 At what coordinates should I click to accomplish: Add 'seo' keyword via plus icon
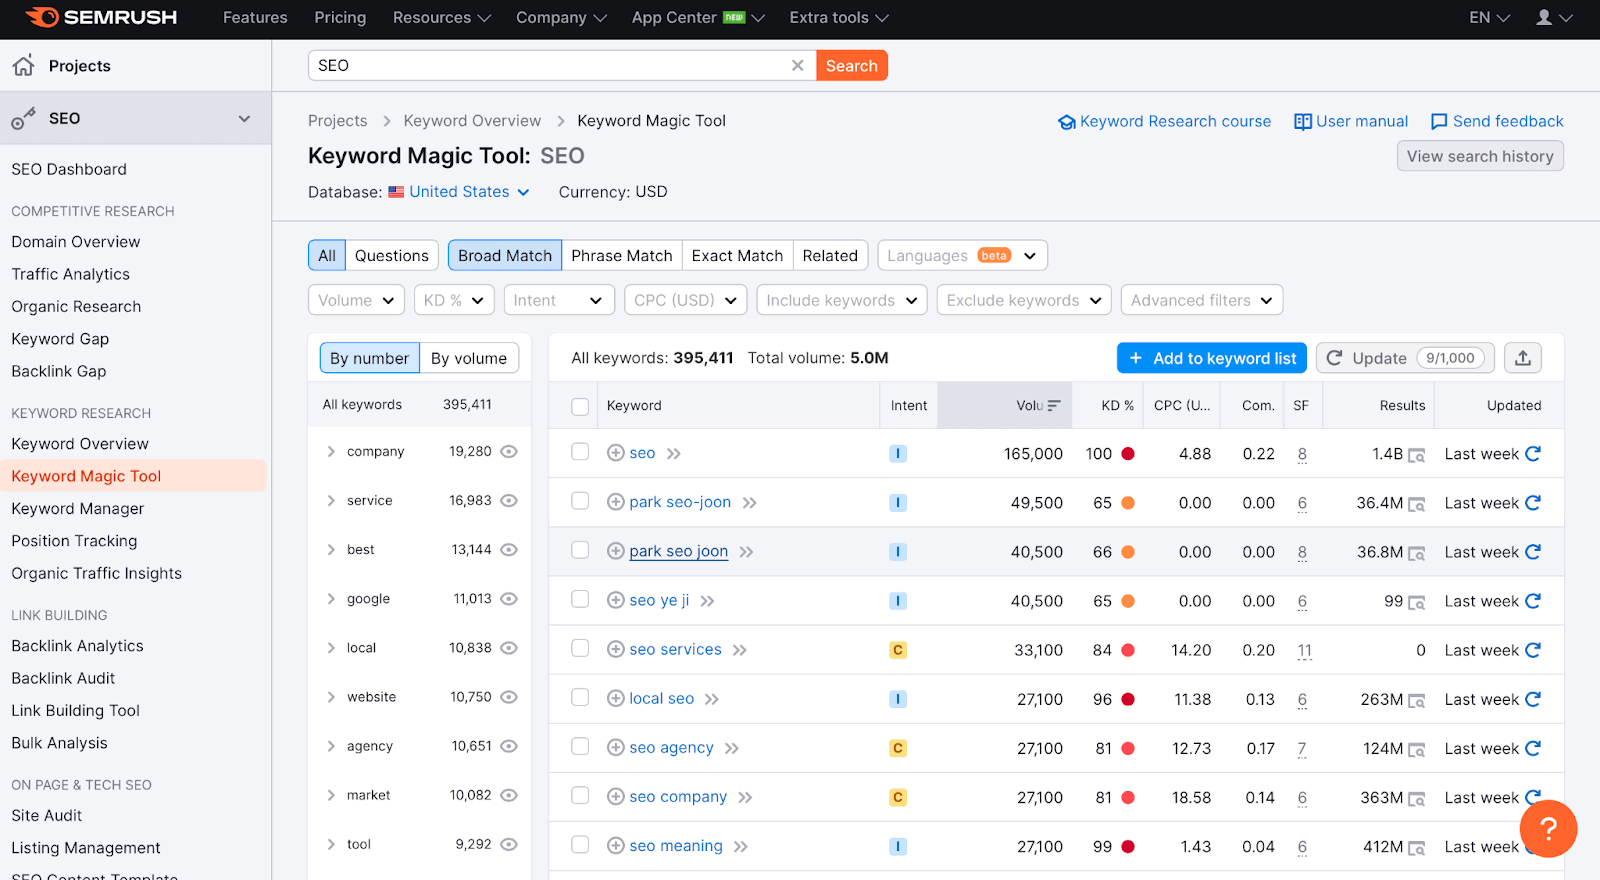click(x=616, y=453)
